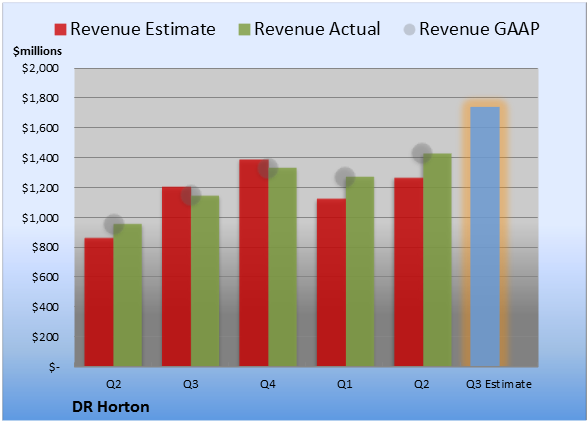The image size is (588, 422).
Task: Click the red Revenue Estimate legend swatch
Action: pos(60,30)
